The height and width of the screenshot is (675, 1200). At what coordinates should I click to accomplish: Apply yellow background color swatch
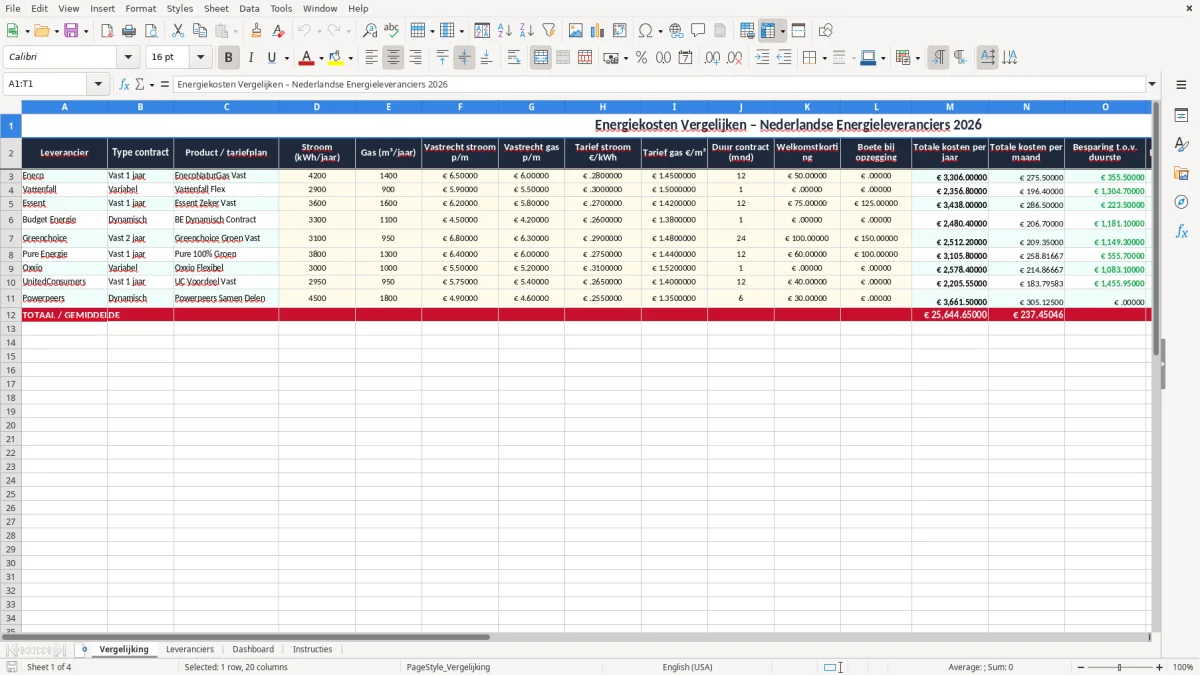[x=336, y=58]
